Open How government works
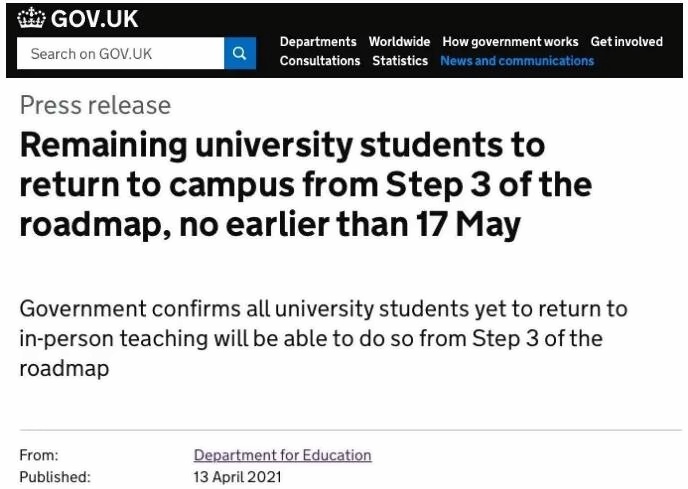The width and height of the screenshot is (688, 489). click(x=510, y=42)
